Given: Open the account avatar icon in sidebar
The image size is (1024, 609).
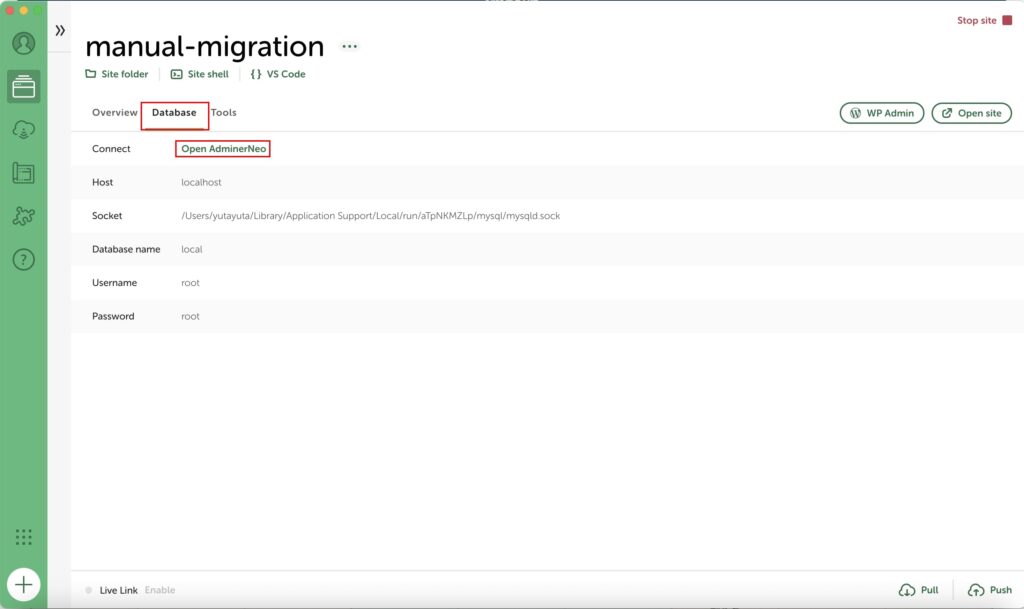Looking at the screenshot, I should (x=24, y=43).
